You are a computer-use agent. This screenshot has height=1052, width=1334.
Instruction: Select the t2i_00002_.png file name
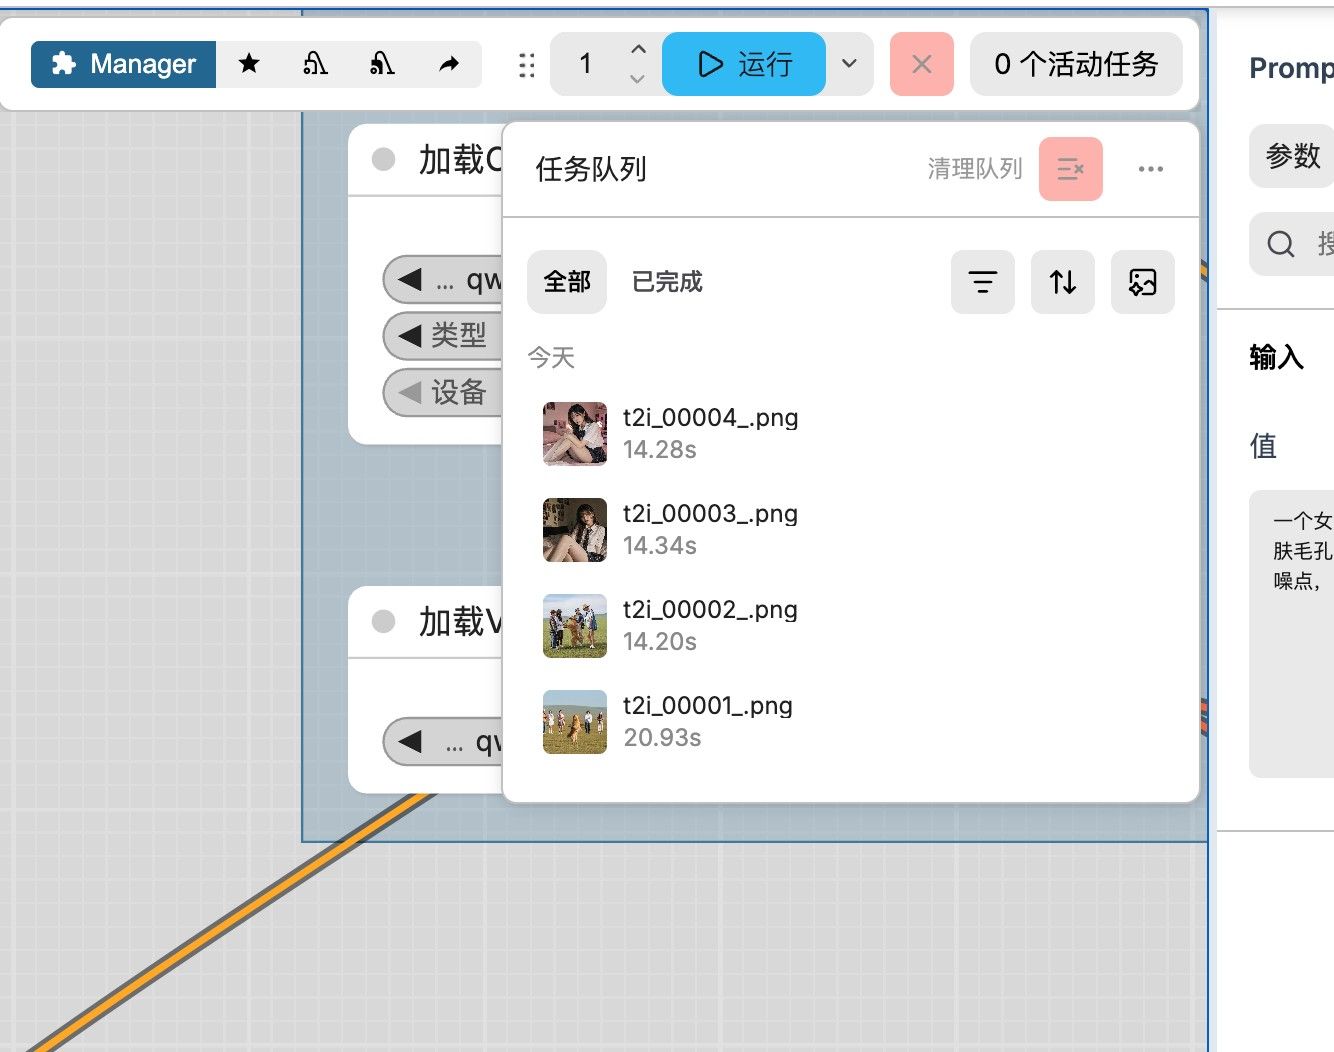(710, 610)
